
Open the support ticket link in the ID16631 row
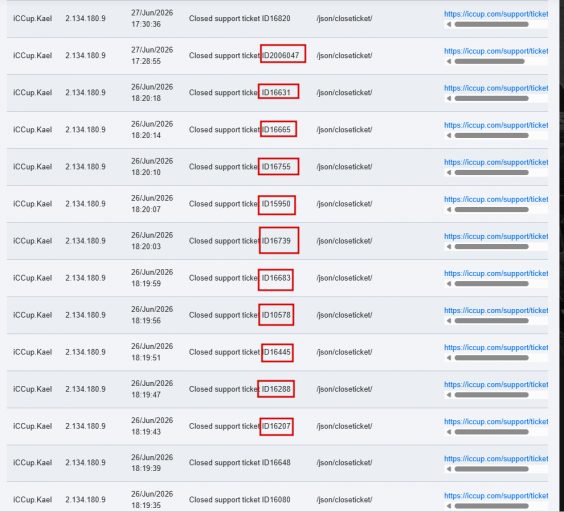pyautogui.click(x=496, y=88)
